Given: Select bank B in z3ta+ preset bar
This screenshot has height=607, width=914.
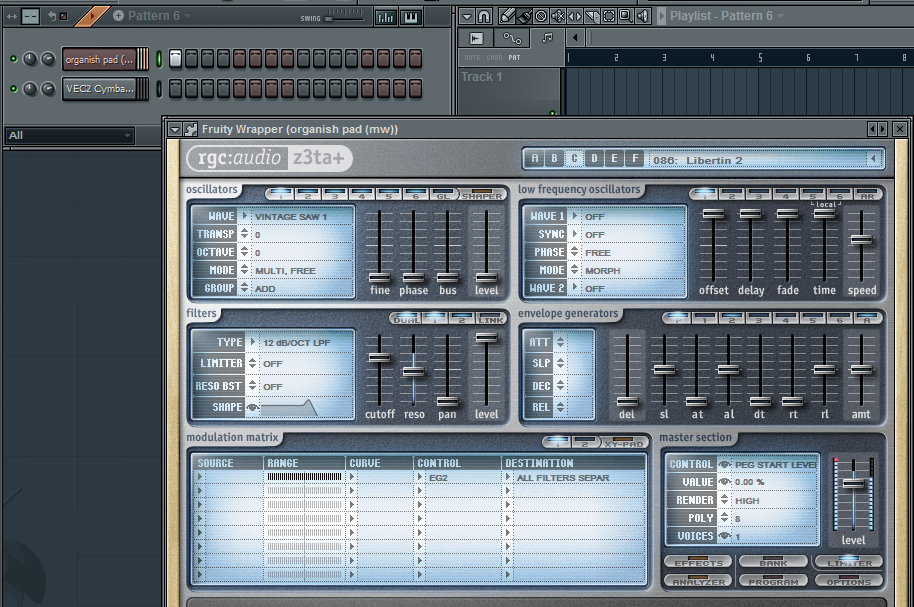Looking at the screenshot, I should coord(554,158).
